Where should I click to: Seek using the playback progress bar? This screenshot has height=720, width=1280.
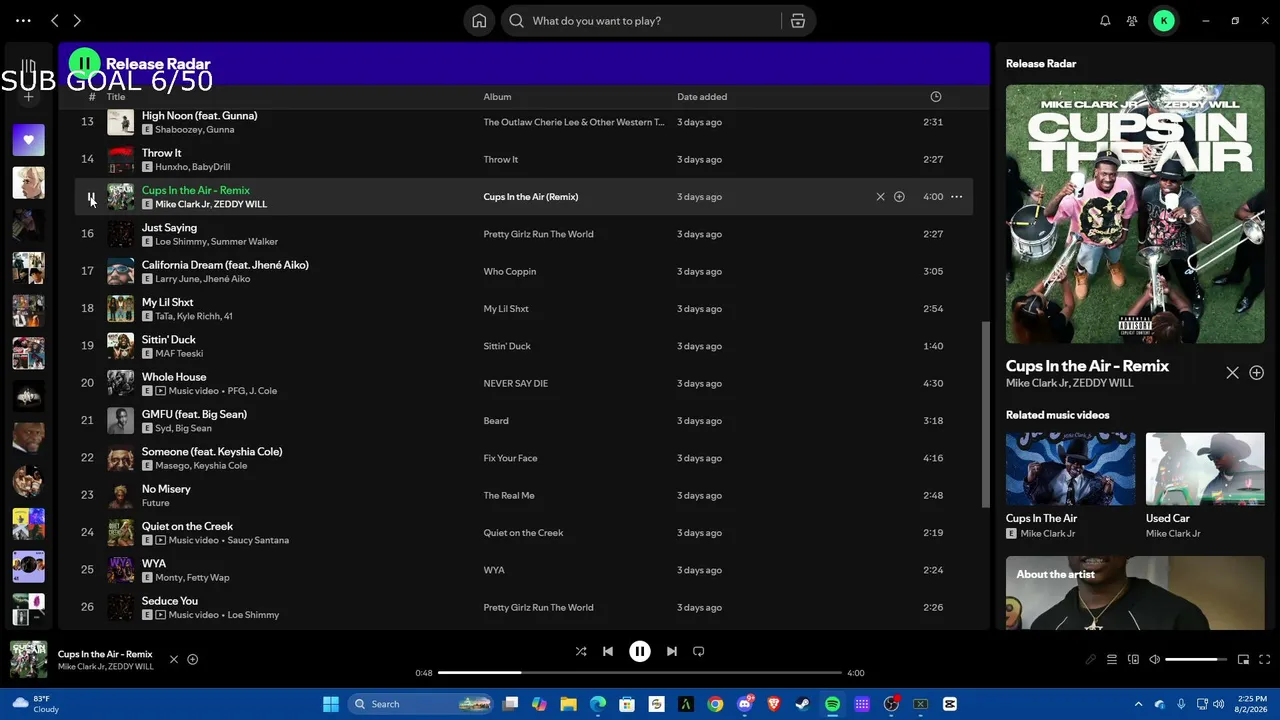tap(640, 673)
